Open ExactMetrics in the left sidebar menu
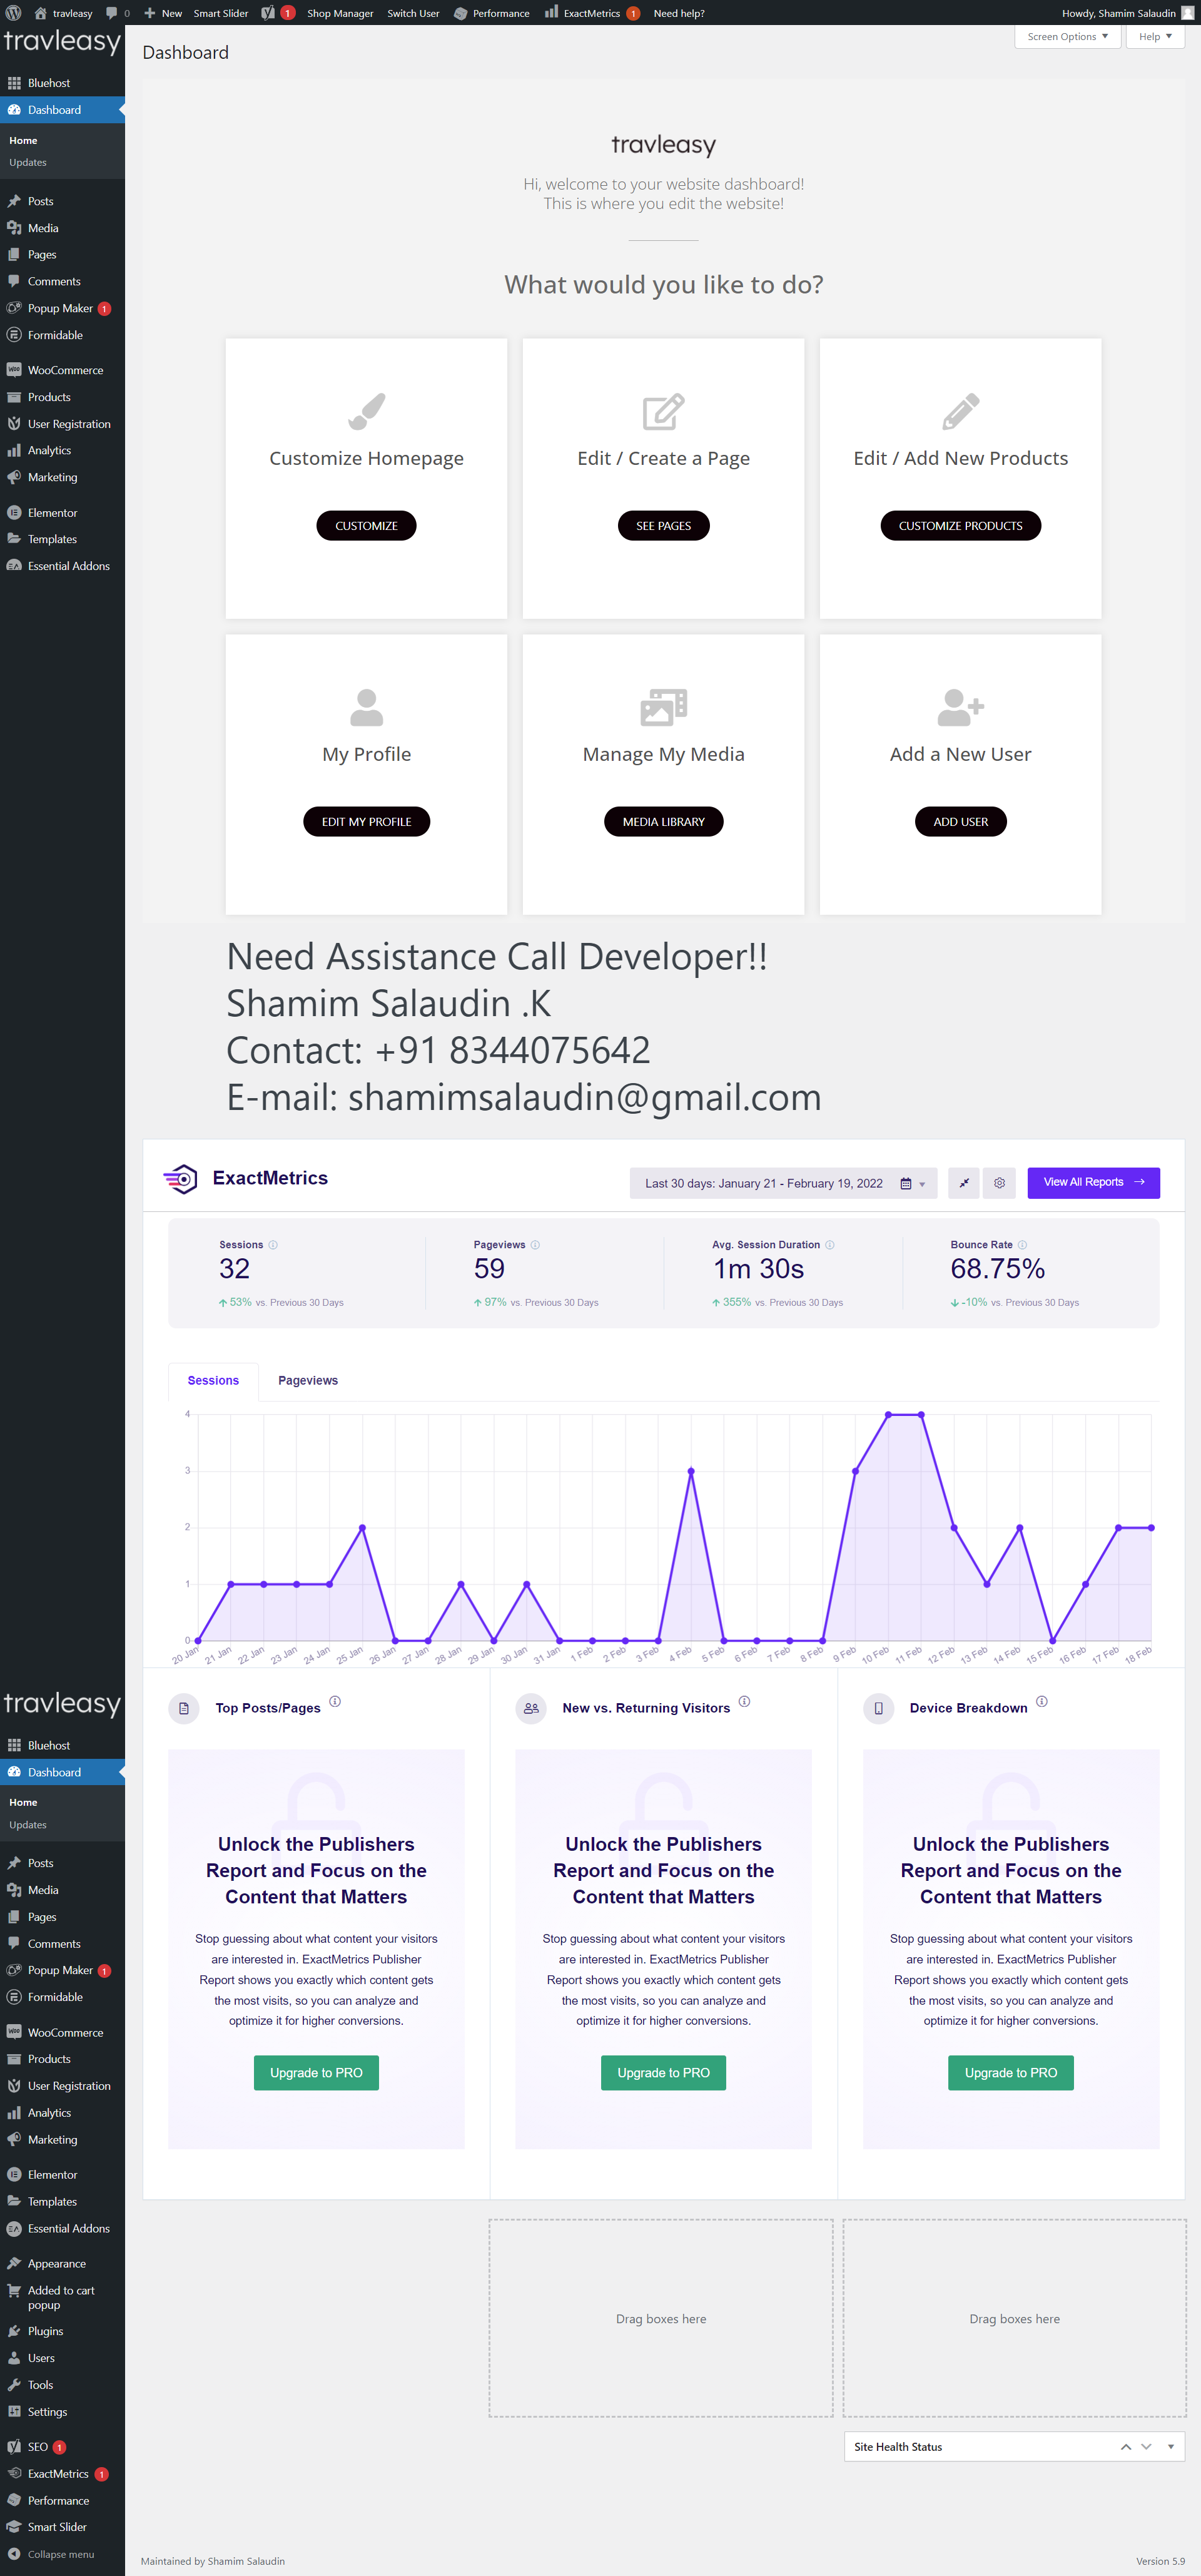 tap(62, 2474)
